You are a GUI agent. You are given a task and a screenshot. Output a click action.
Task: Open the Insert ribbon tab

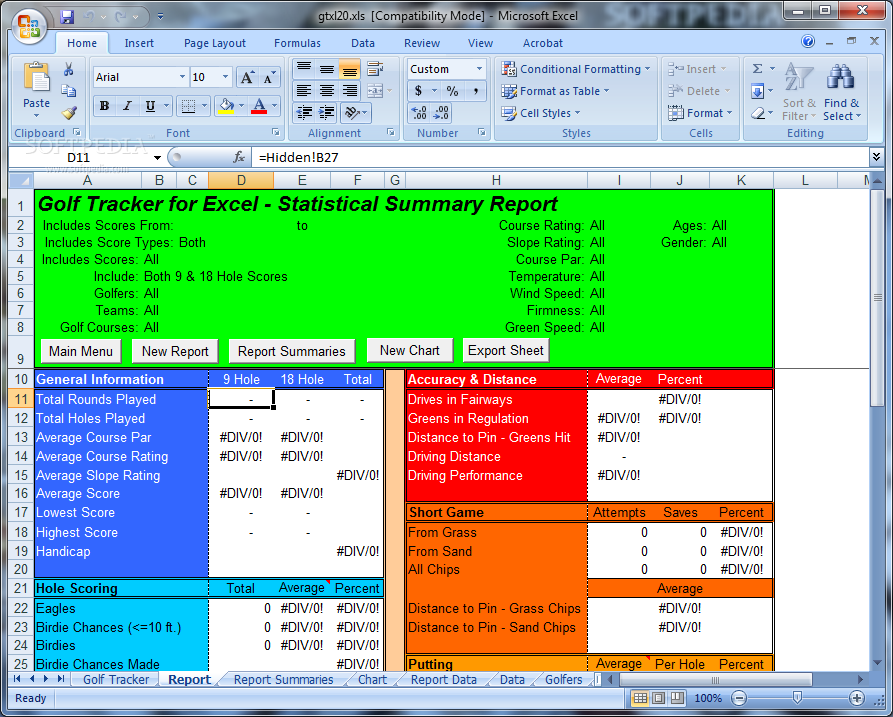(x=139, y=43)
